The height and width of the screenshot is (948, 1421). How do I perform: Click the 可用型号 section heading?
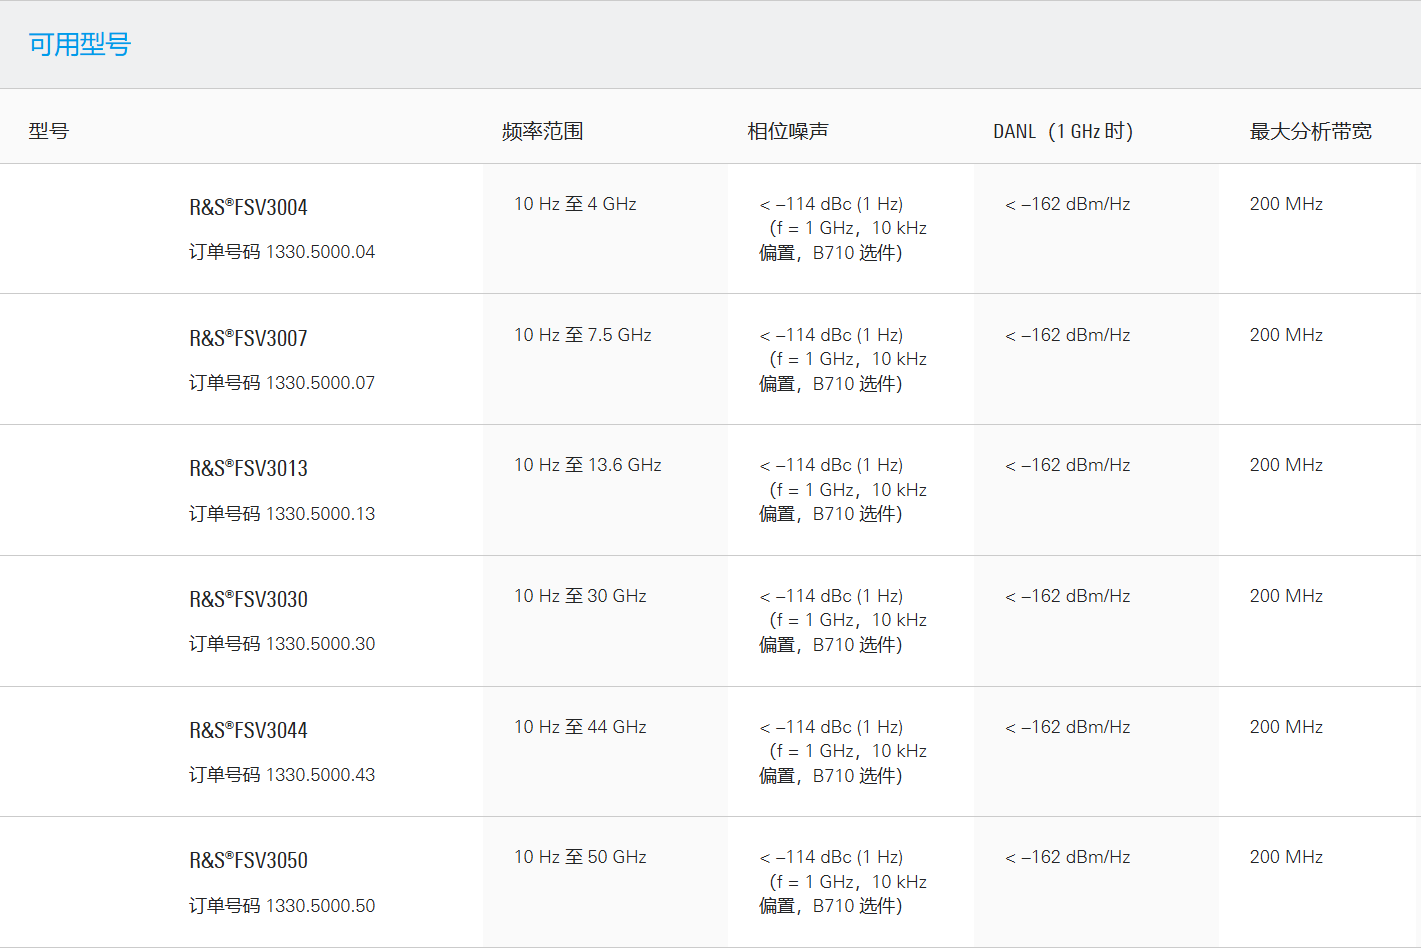click(79, 44)
